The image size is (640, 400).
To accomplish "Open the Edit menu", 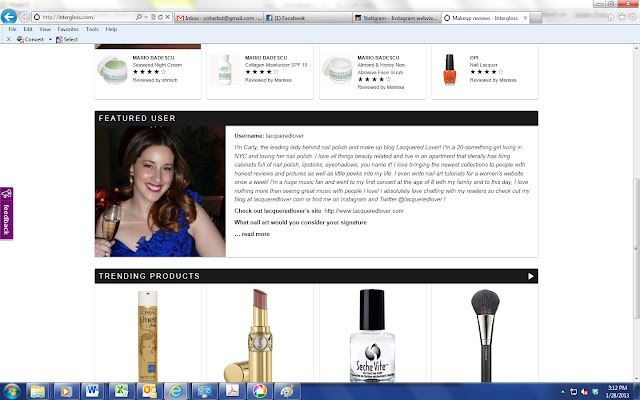I will [28, 29].
